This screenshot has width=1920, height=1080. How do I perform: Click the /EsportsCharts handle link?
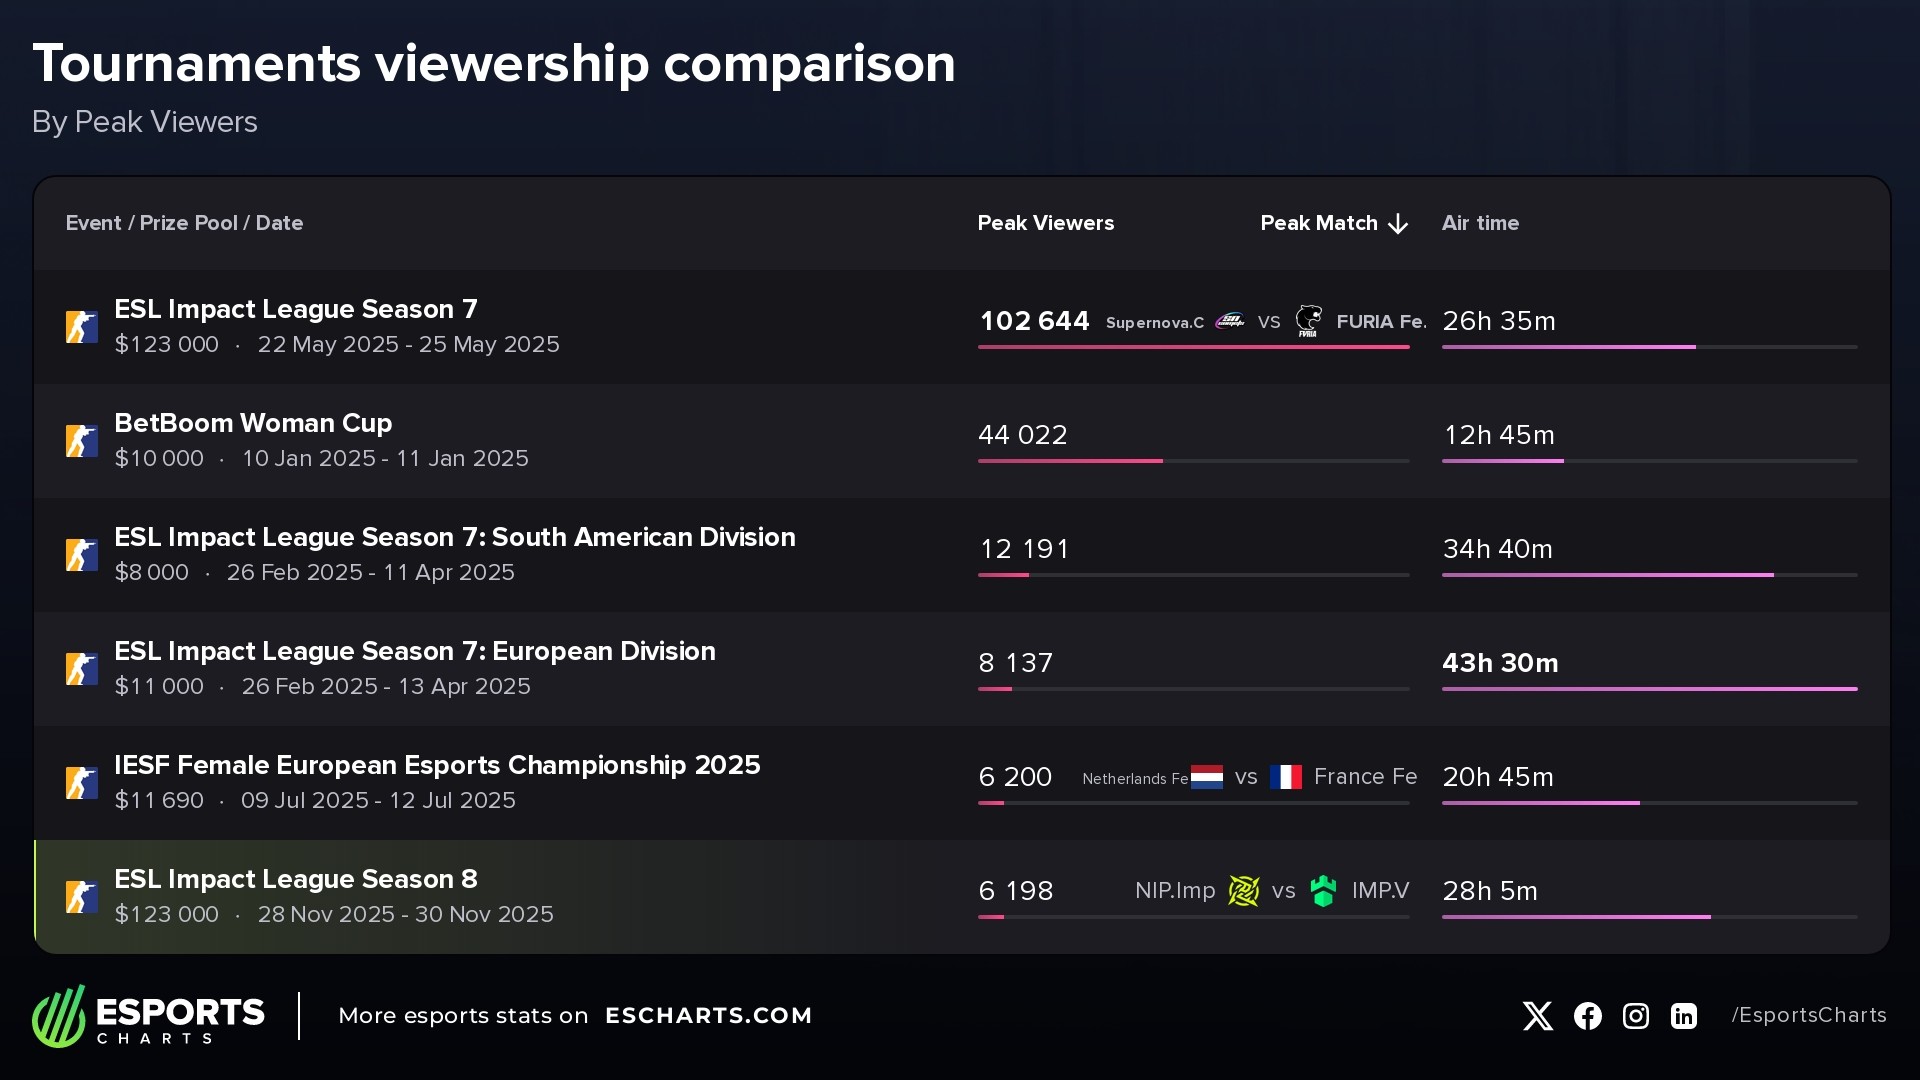[x=1808, y=1015]
